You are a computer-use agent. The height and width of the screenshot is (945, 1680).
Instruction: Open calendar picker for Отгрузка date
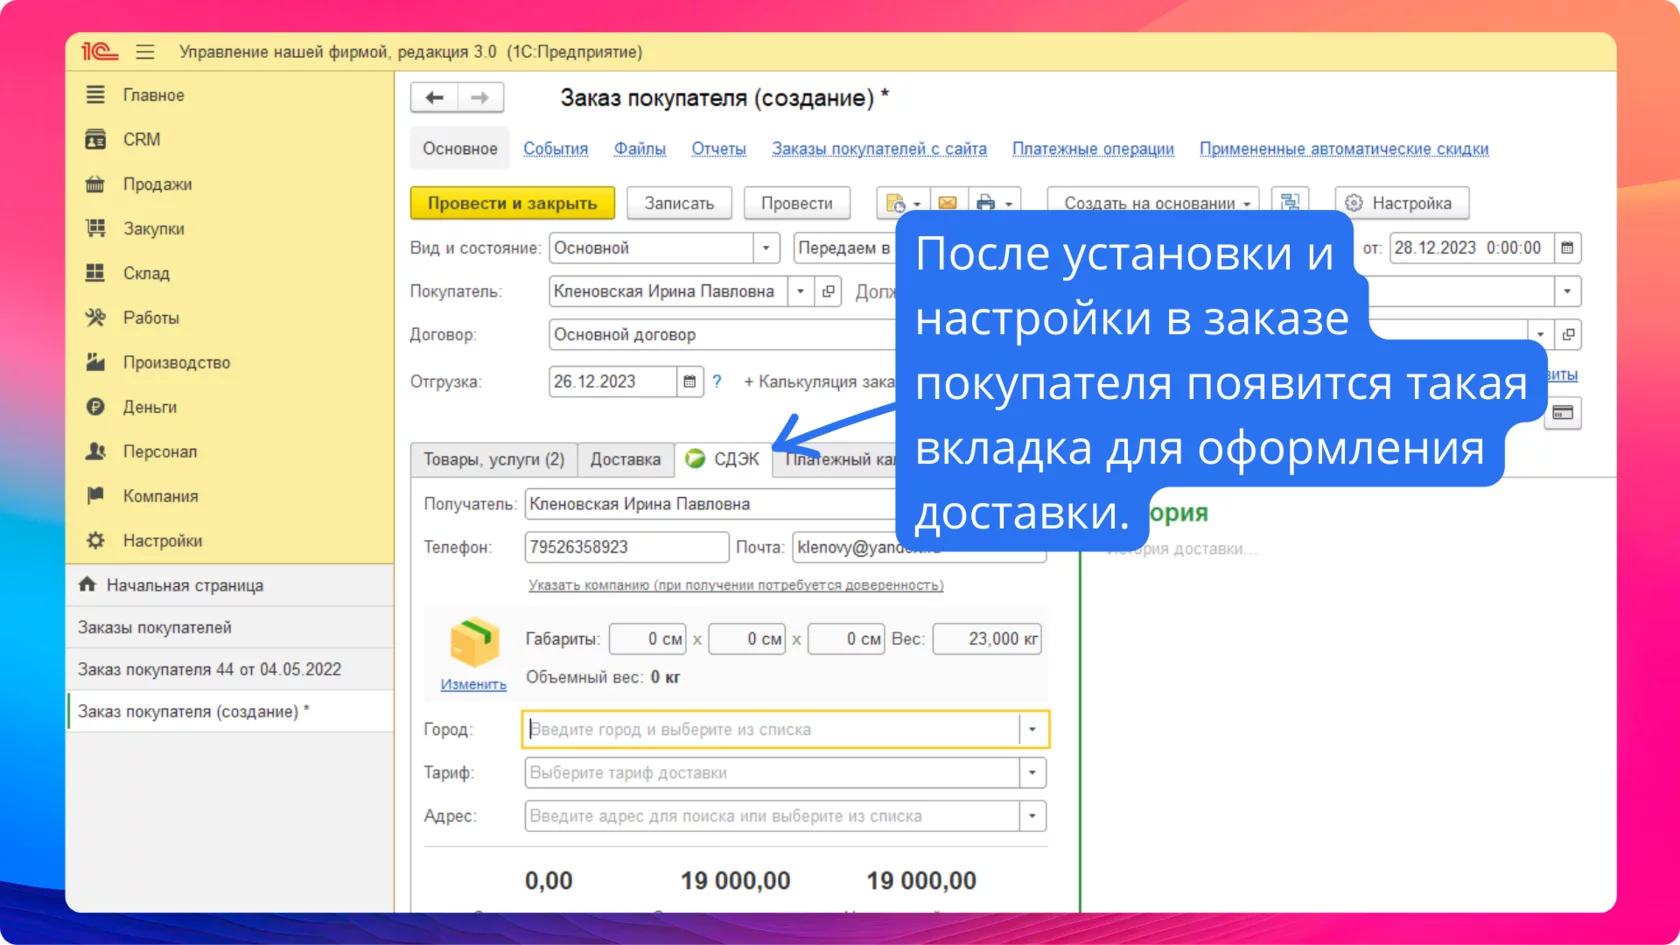click(689, 381)
